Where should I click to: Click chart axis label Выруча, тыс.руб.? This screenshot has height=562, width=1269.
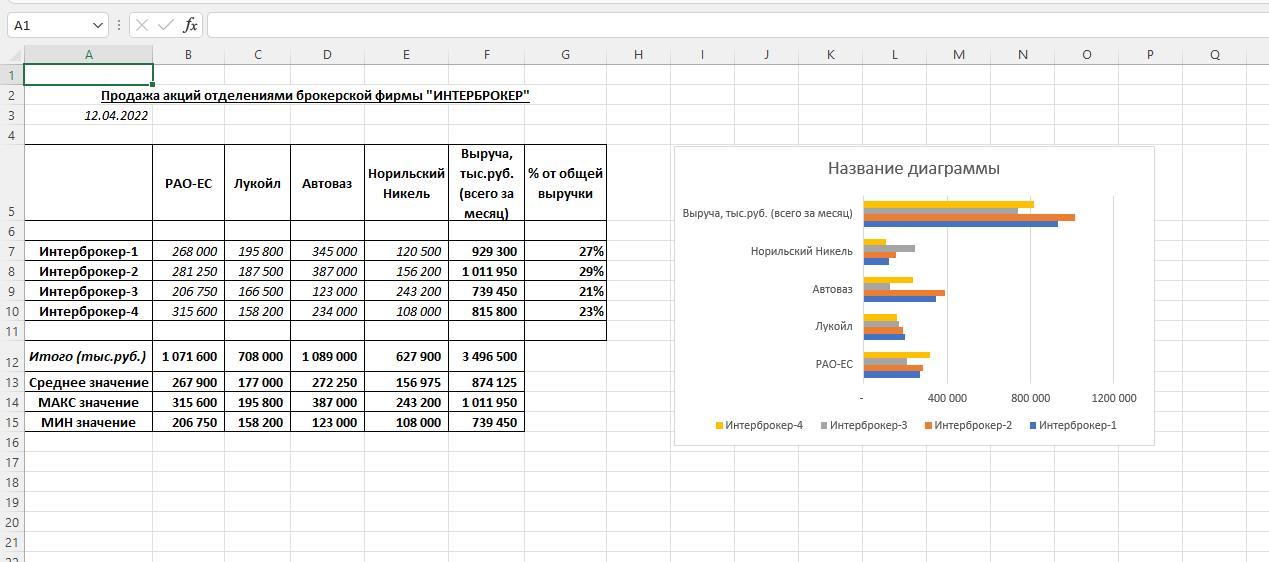click(x=767, y=213)
